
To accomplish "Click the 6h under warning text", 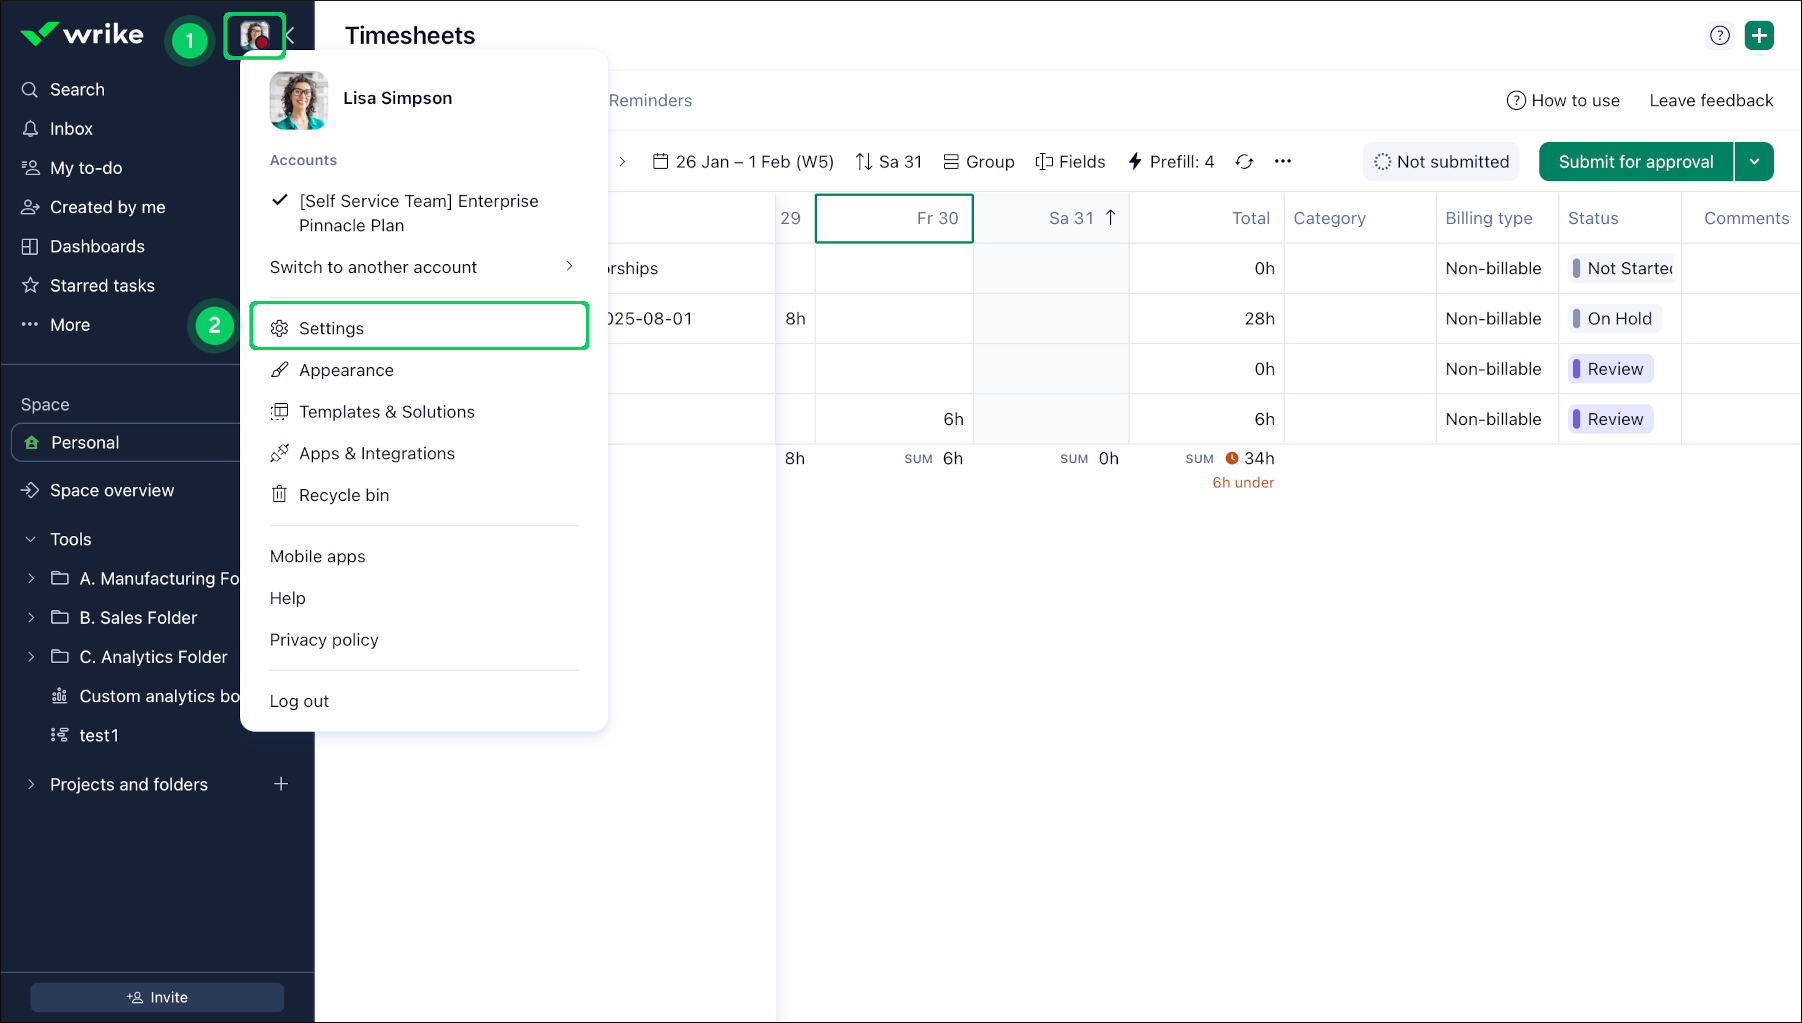I will (x=1243, y=482).
